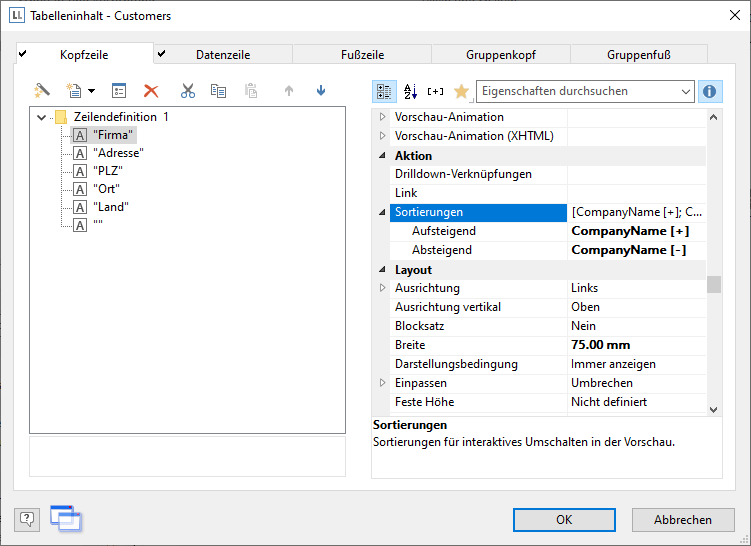Click the wizard wand icon in toolbar
The image size is (751, 546).
(42, 91)
